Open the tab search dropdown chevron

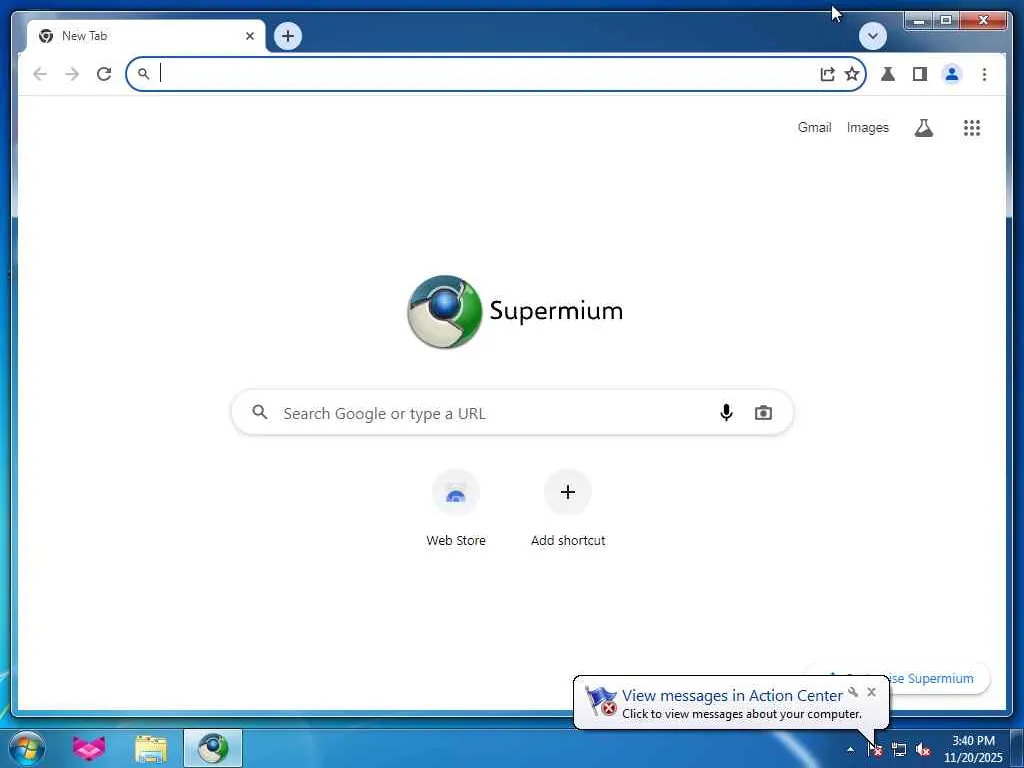(x=872, y=36)
